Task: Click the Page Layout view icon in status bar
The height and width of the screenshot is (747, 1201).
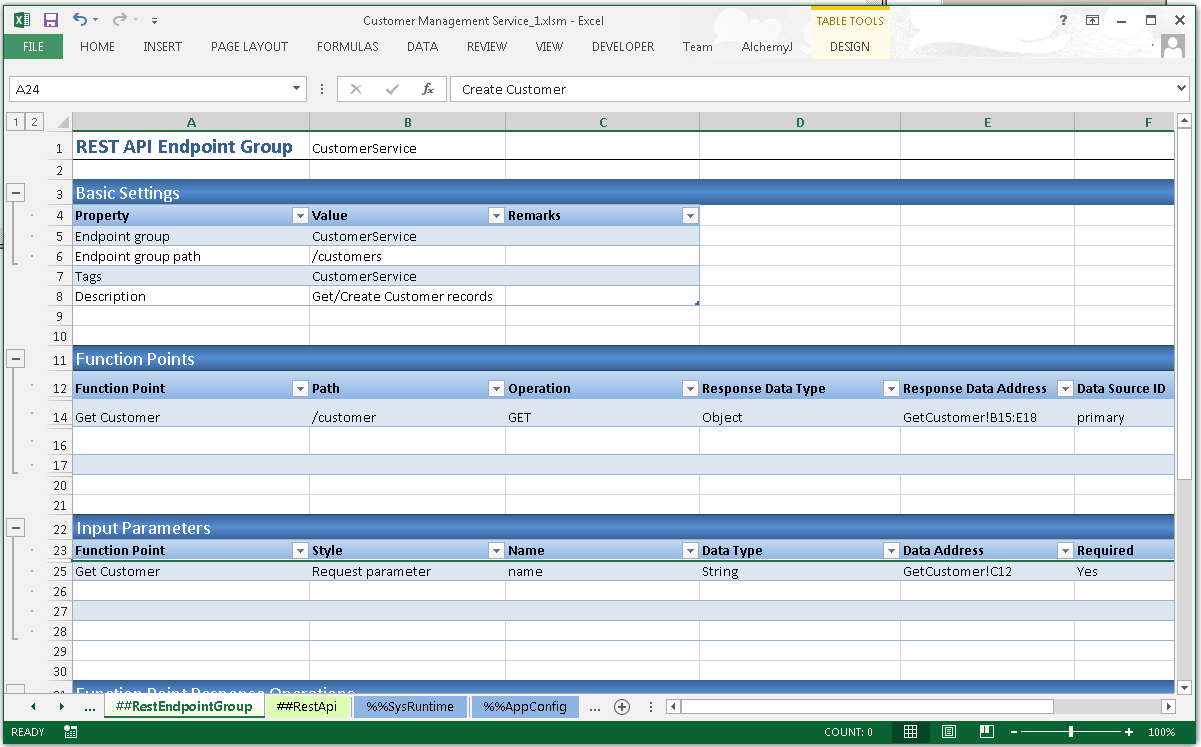Action: pos(949,732)
